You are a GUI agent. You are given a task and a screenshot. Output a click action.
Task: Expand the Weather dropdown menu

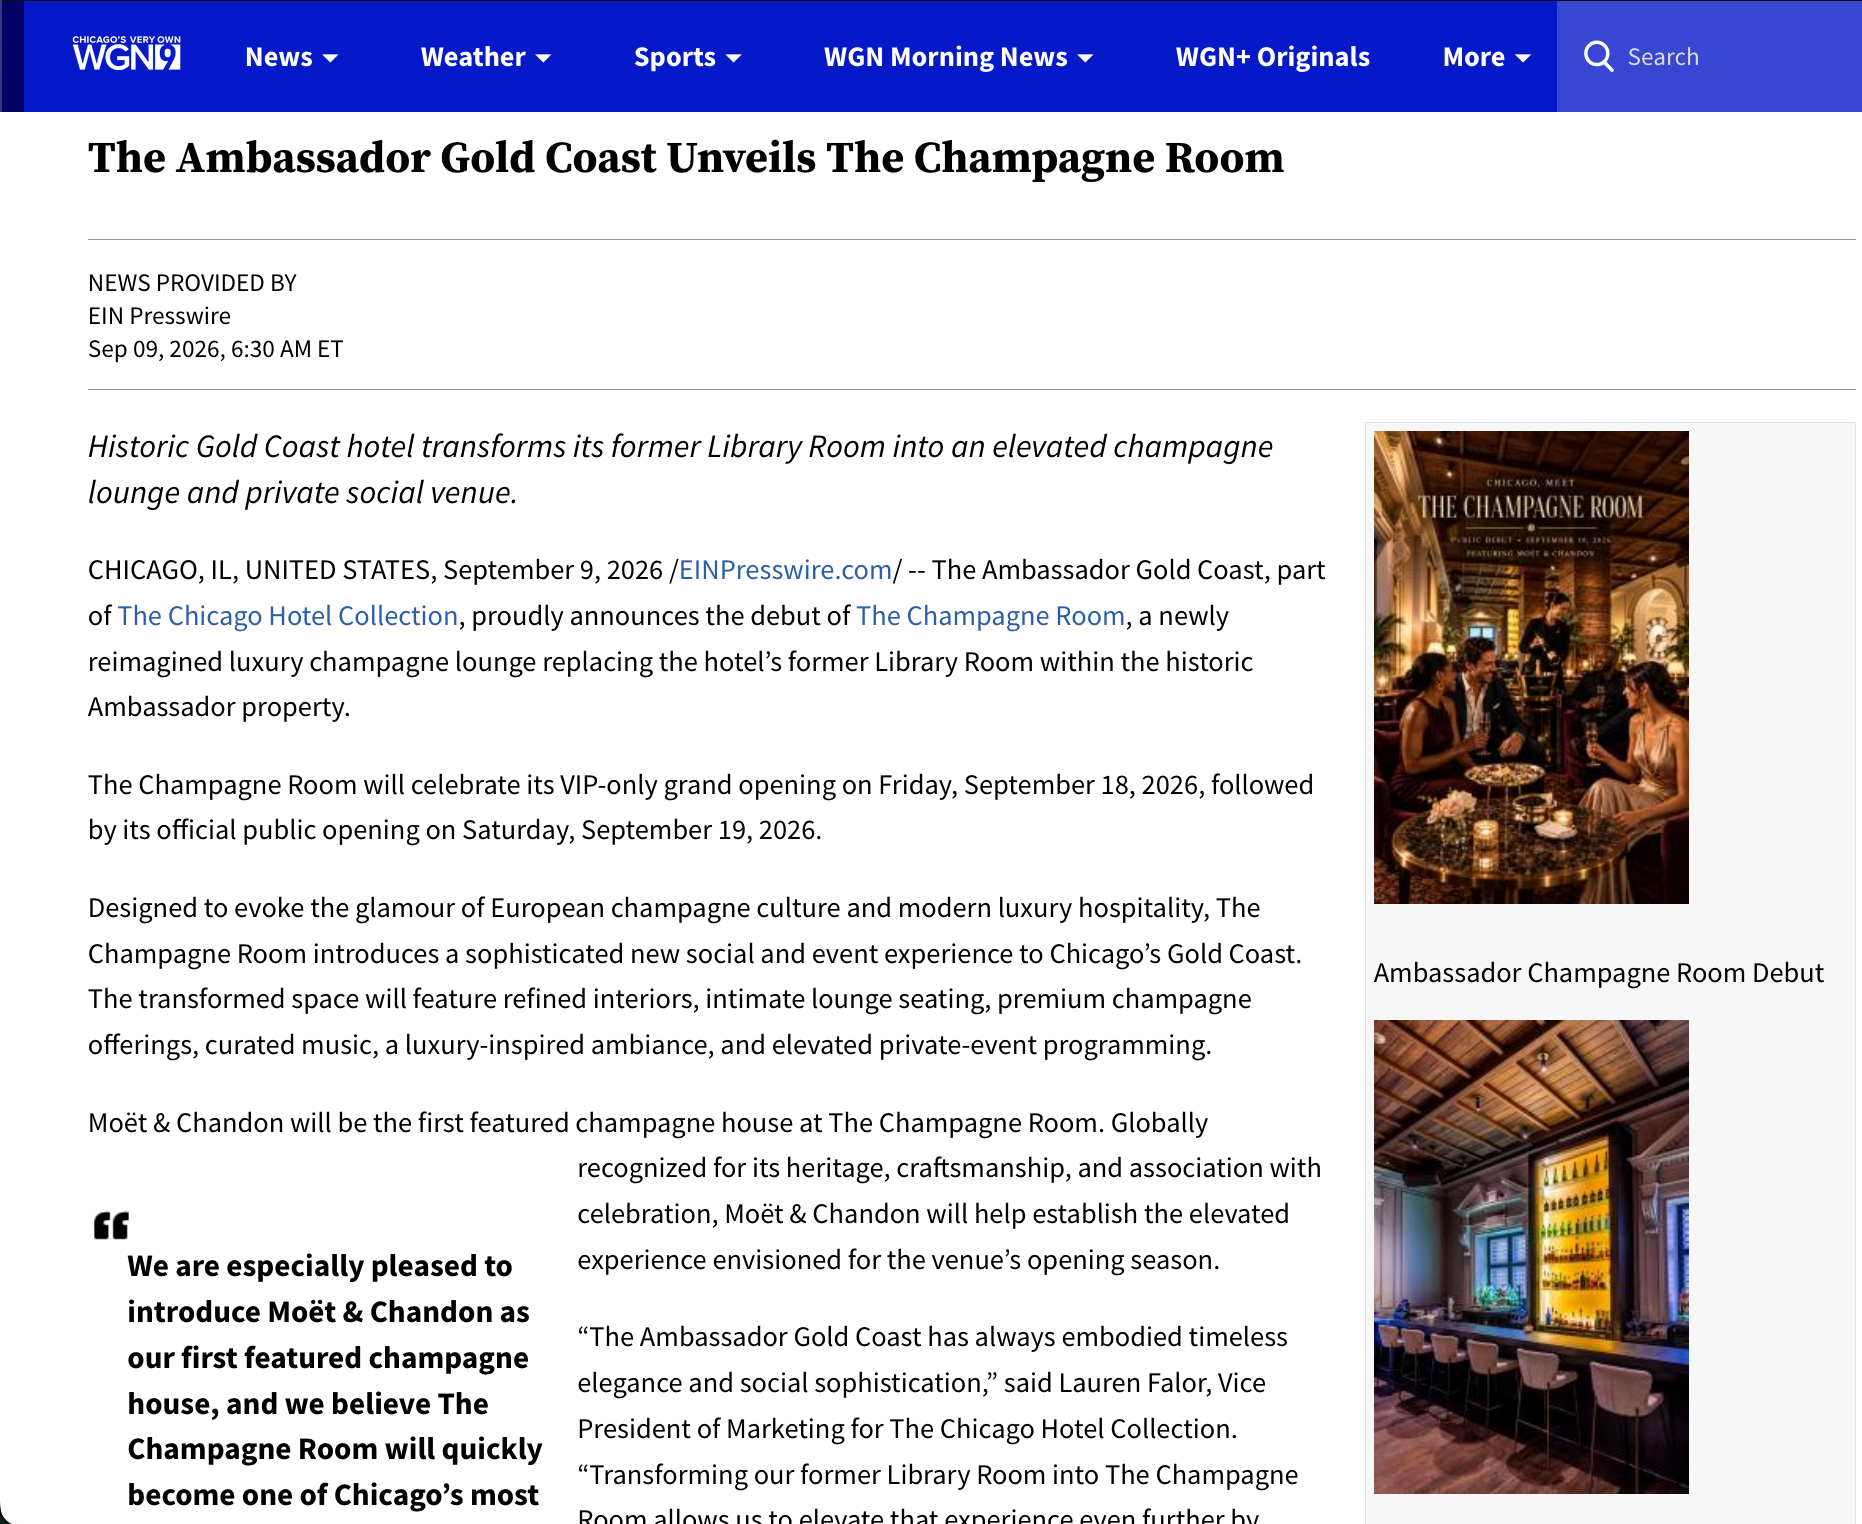[485, 57]
